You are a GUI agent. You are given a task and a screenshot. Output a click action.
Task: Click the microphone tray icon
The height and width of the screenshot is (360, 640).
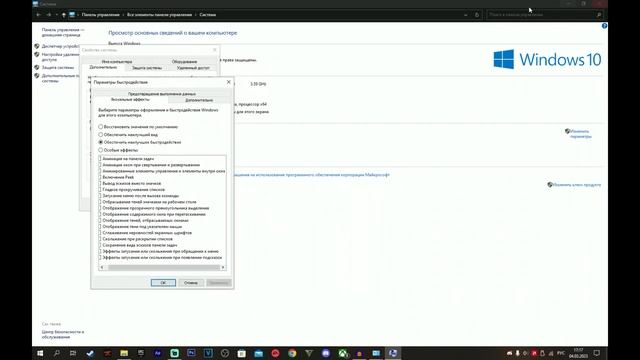(x=518, y=353)
